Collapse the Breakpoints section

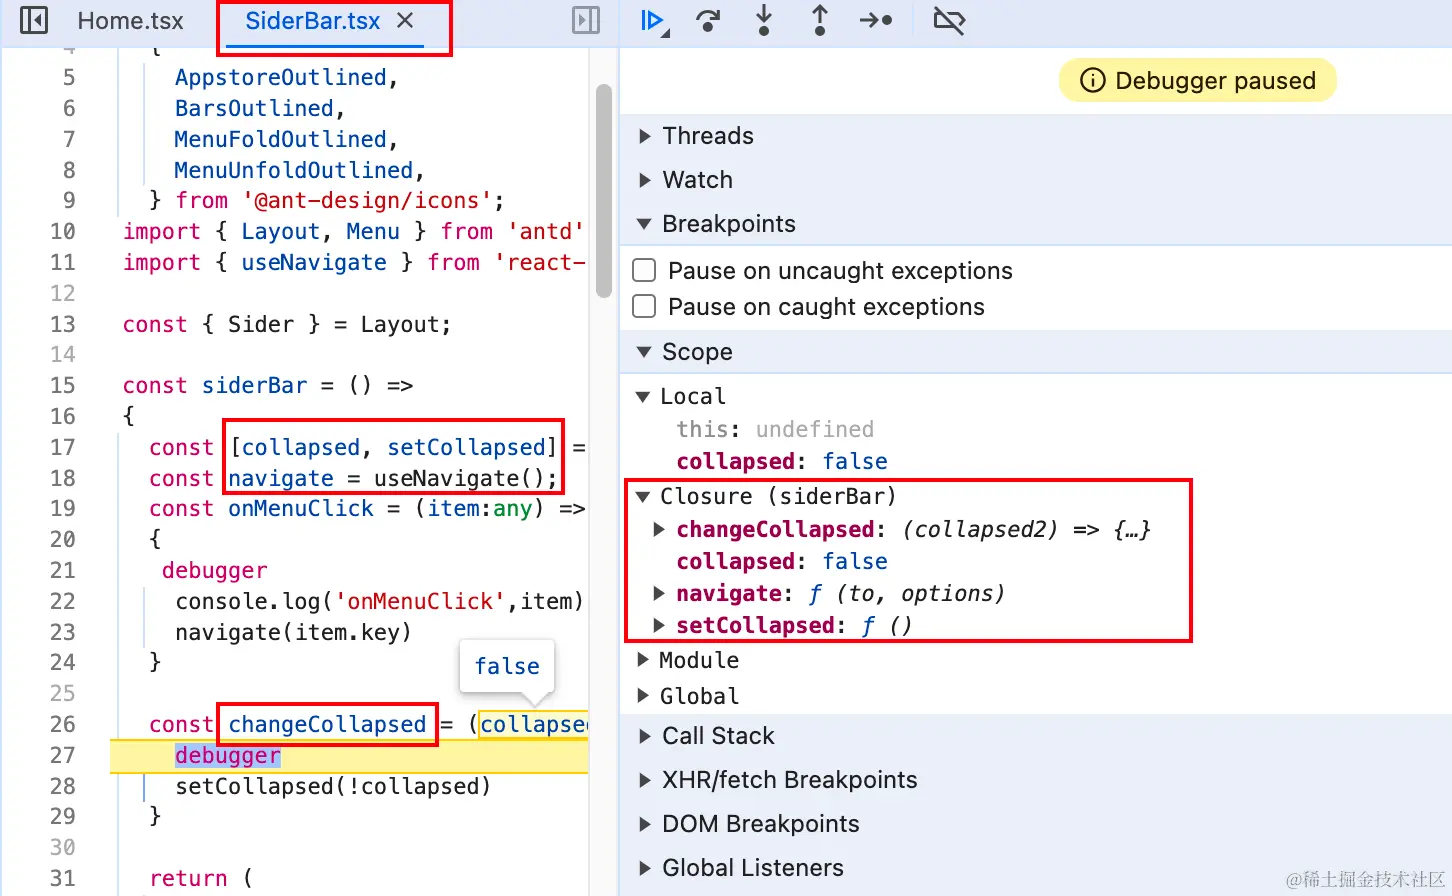point(645,224)
